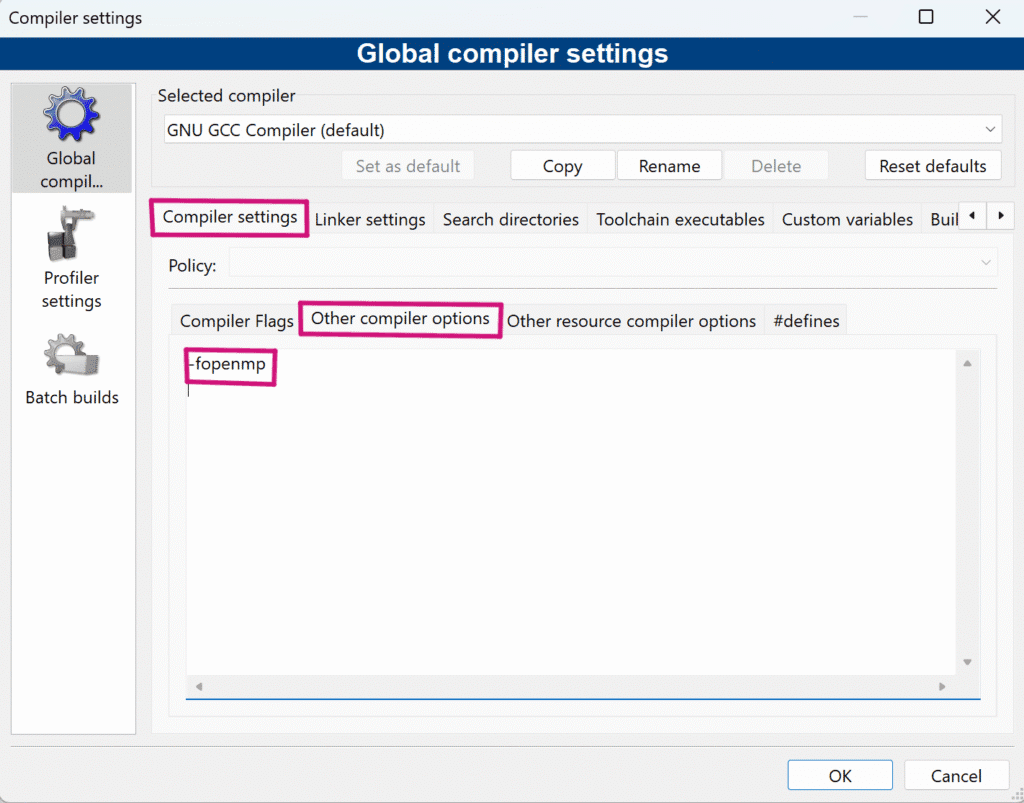1024x803 pixels.
Task: Open the Search directories tab
Action: (x=510, y=219)
